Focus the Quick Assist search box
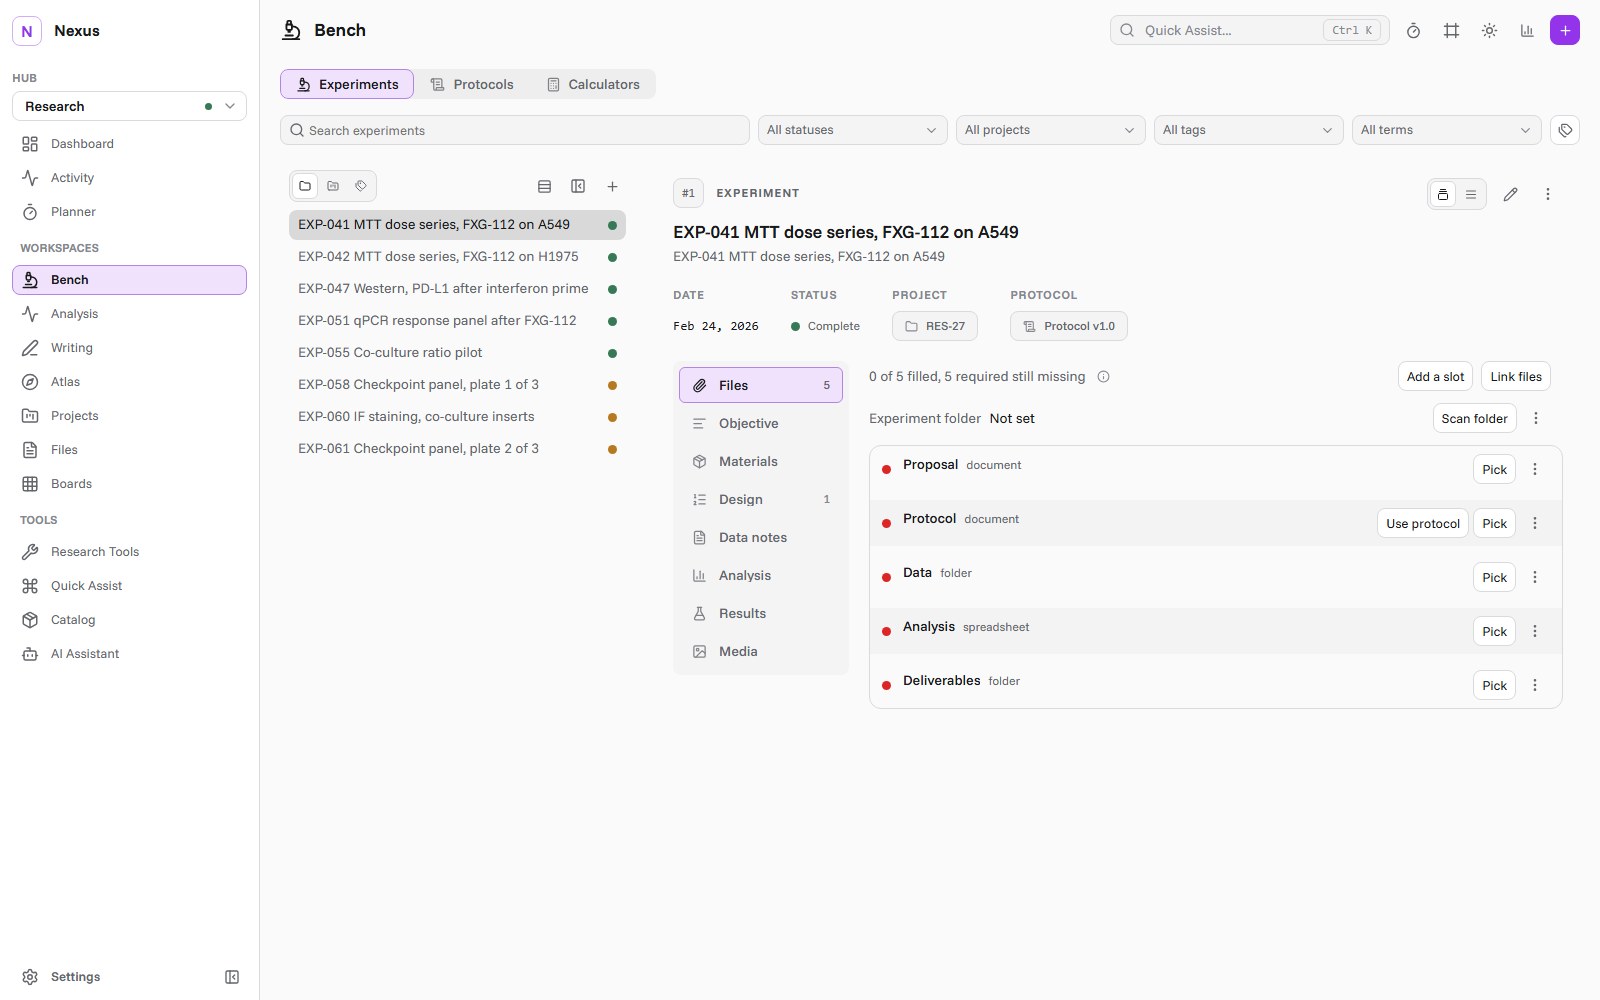The image size is (1600, 1000). tap(1249, 30)
